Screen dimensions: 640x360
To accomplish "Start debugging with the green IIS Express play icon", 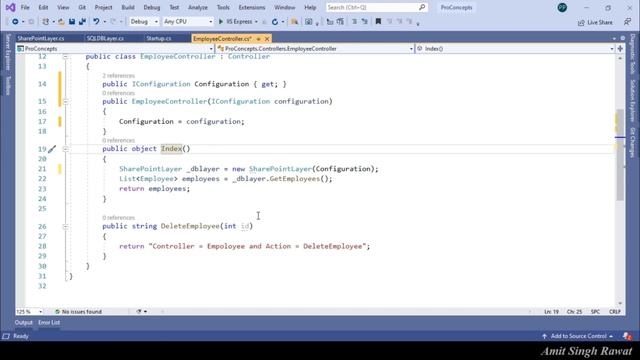I will pyautogui.click(x=221, y=22).
